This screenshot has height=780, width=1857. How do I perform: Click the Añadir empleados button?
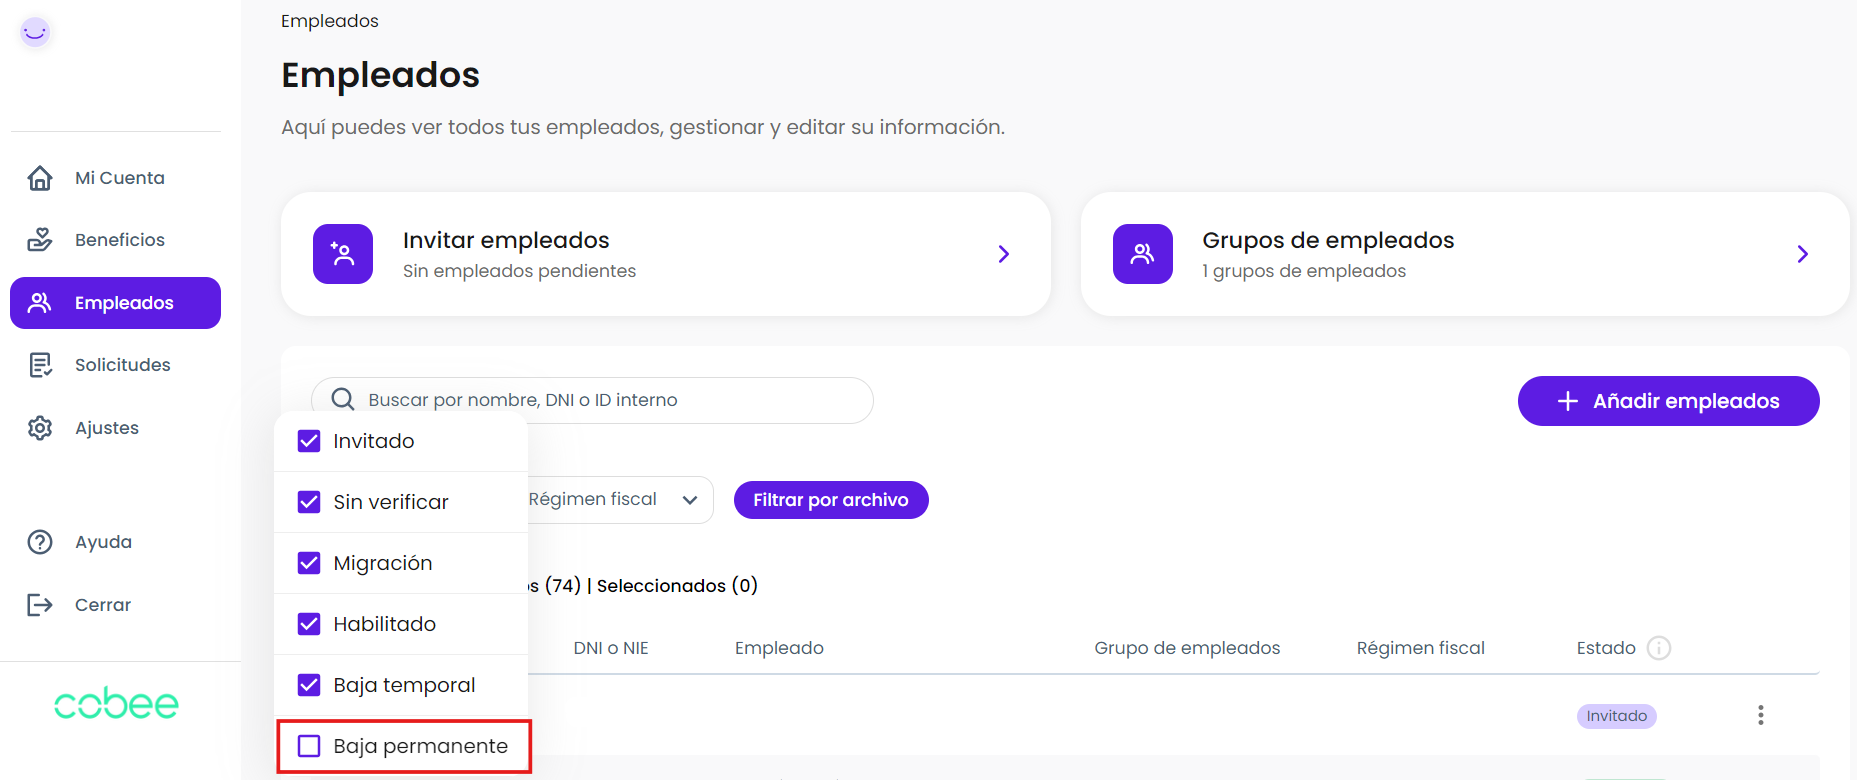(x=1668, y=401)
